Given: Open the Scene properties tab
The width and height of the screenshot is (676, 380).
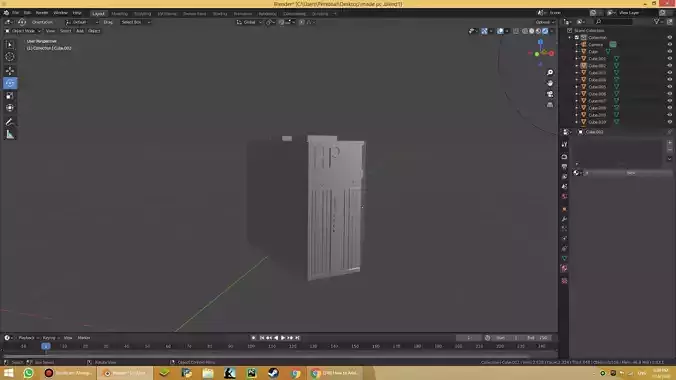Looking at the screenshot, I should click(x=564, y=186).
